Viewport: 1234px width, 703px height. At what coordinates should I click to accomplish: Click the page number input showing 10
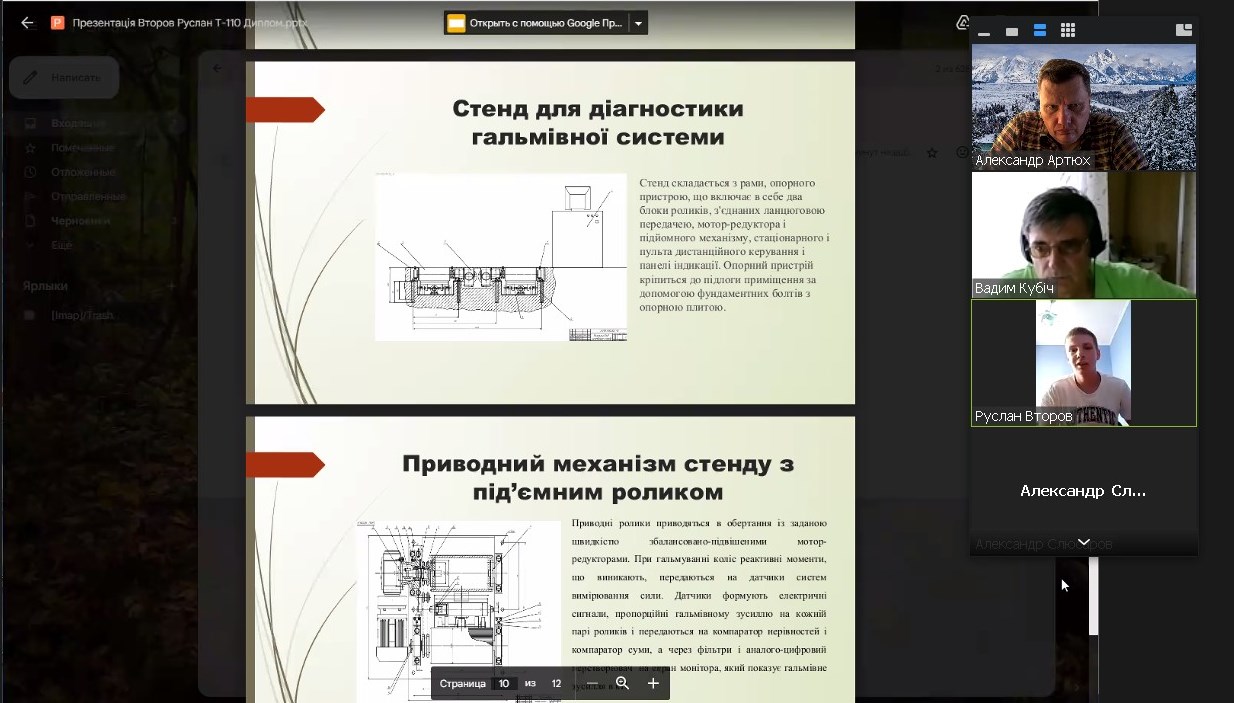(504, 683)
